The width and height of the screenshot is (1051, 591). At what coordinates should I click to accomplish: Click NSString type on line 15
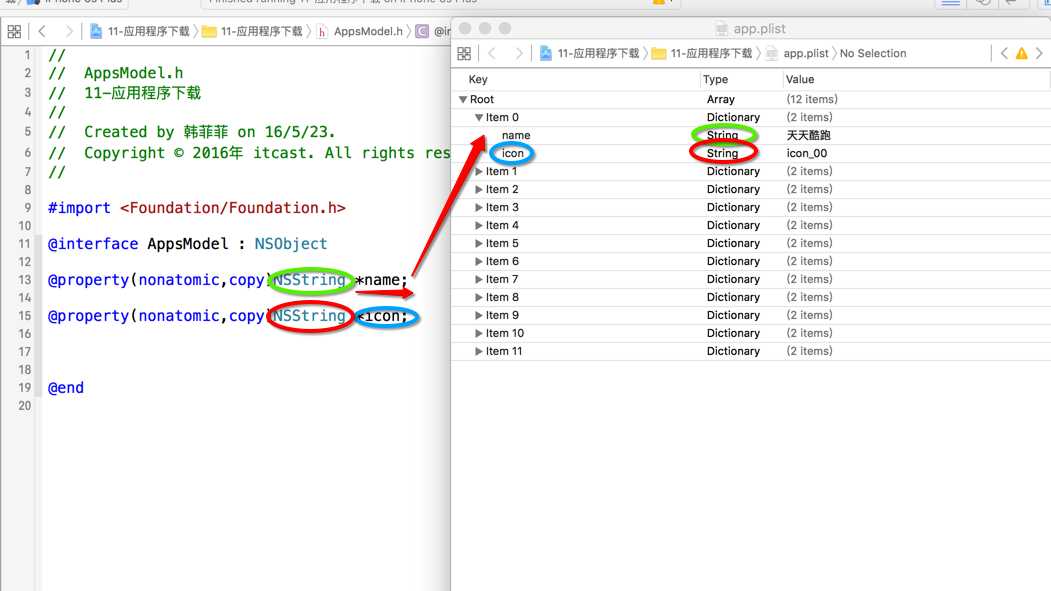point(309,316)
